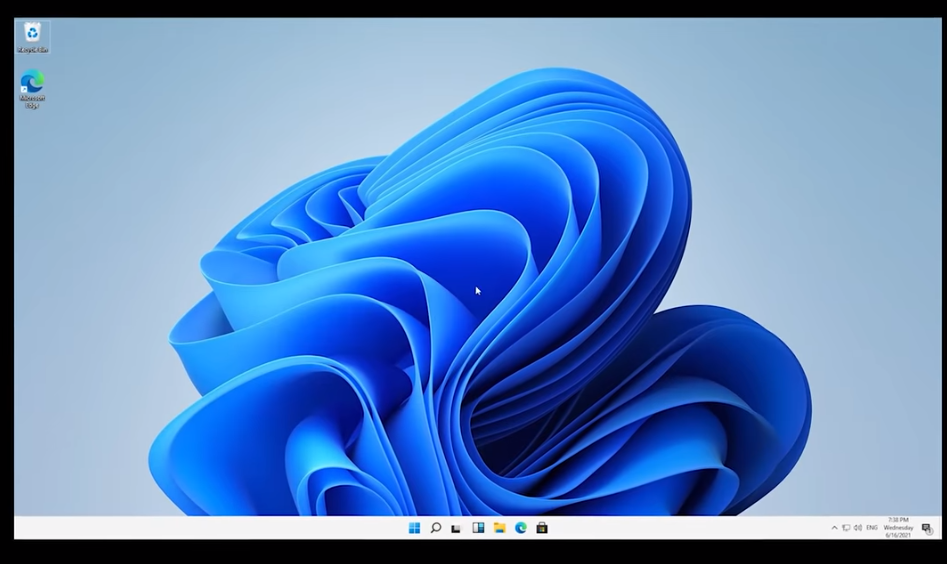Open Task View on the taskbar
This screenshot has width=947, height=564.
pyautogui.click(x=456, y=529)
